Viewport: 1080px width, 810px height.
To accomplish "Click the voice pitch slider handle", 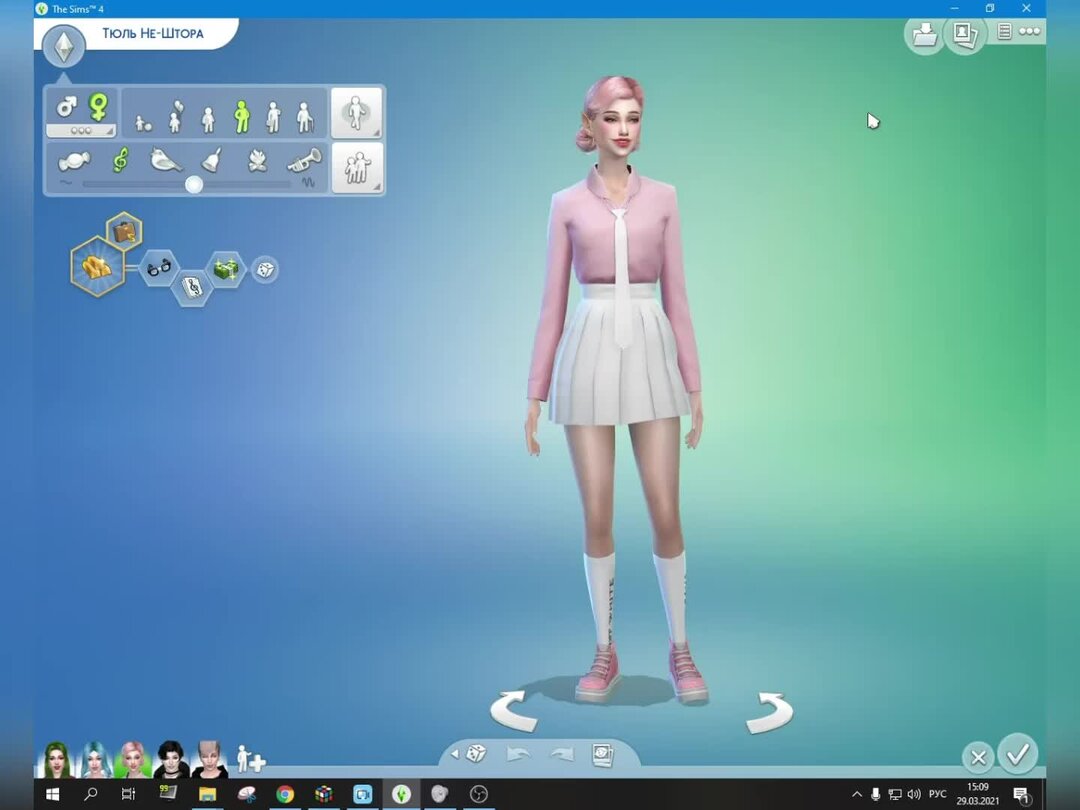I will click(x=194, y=185).
